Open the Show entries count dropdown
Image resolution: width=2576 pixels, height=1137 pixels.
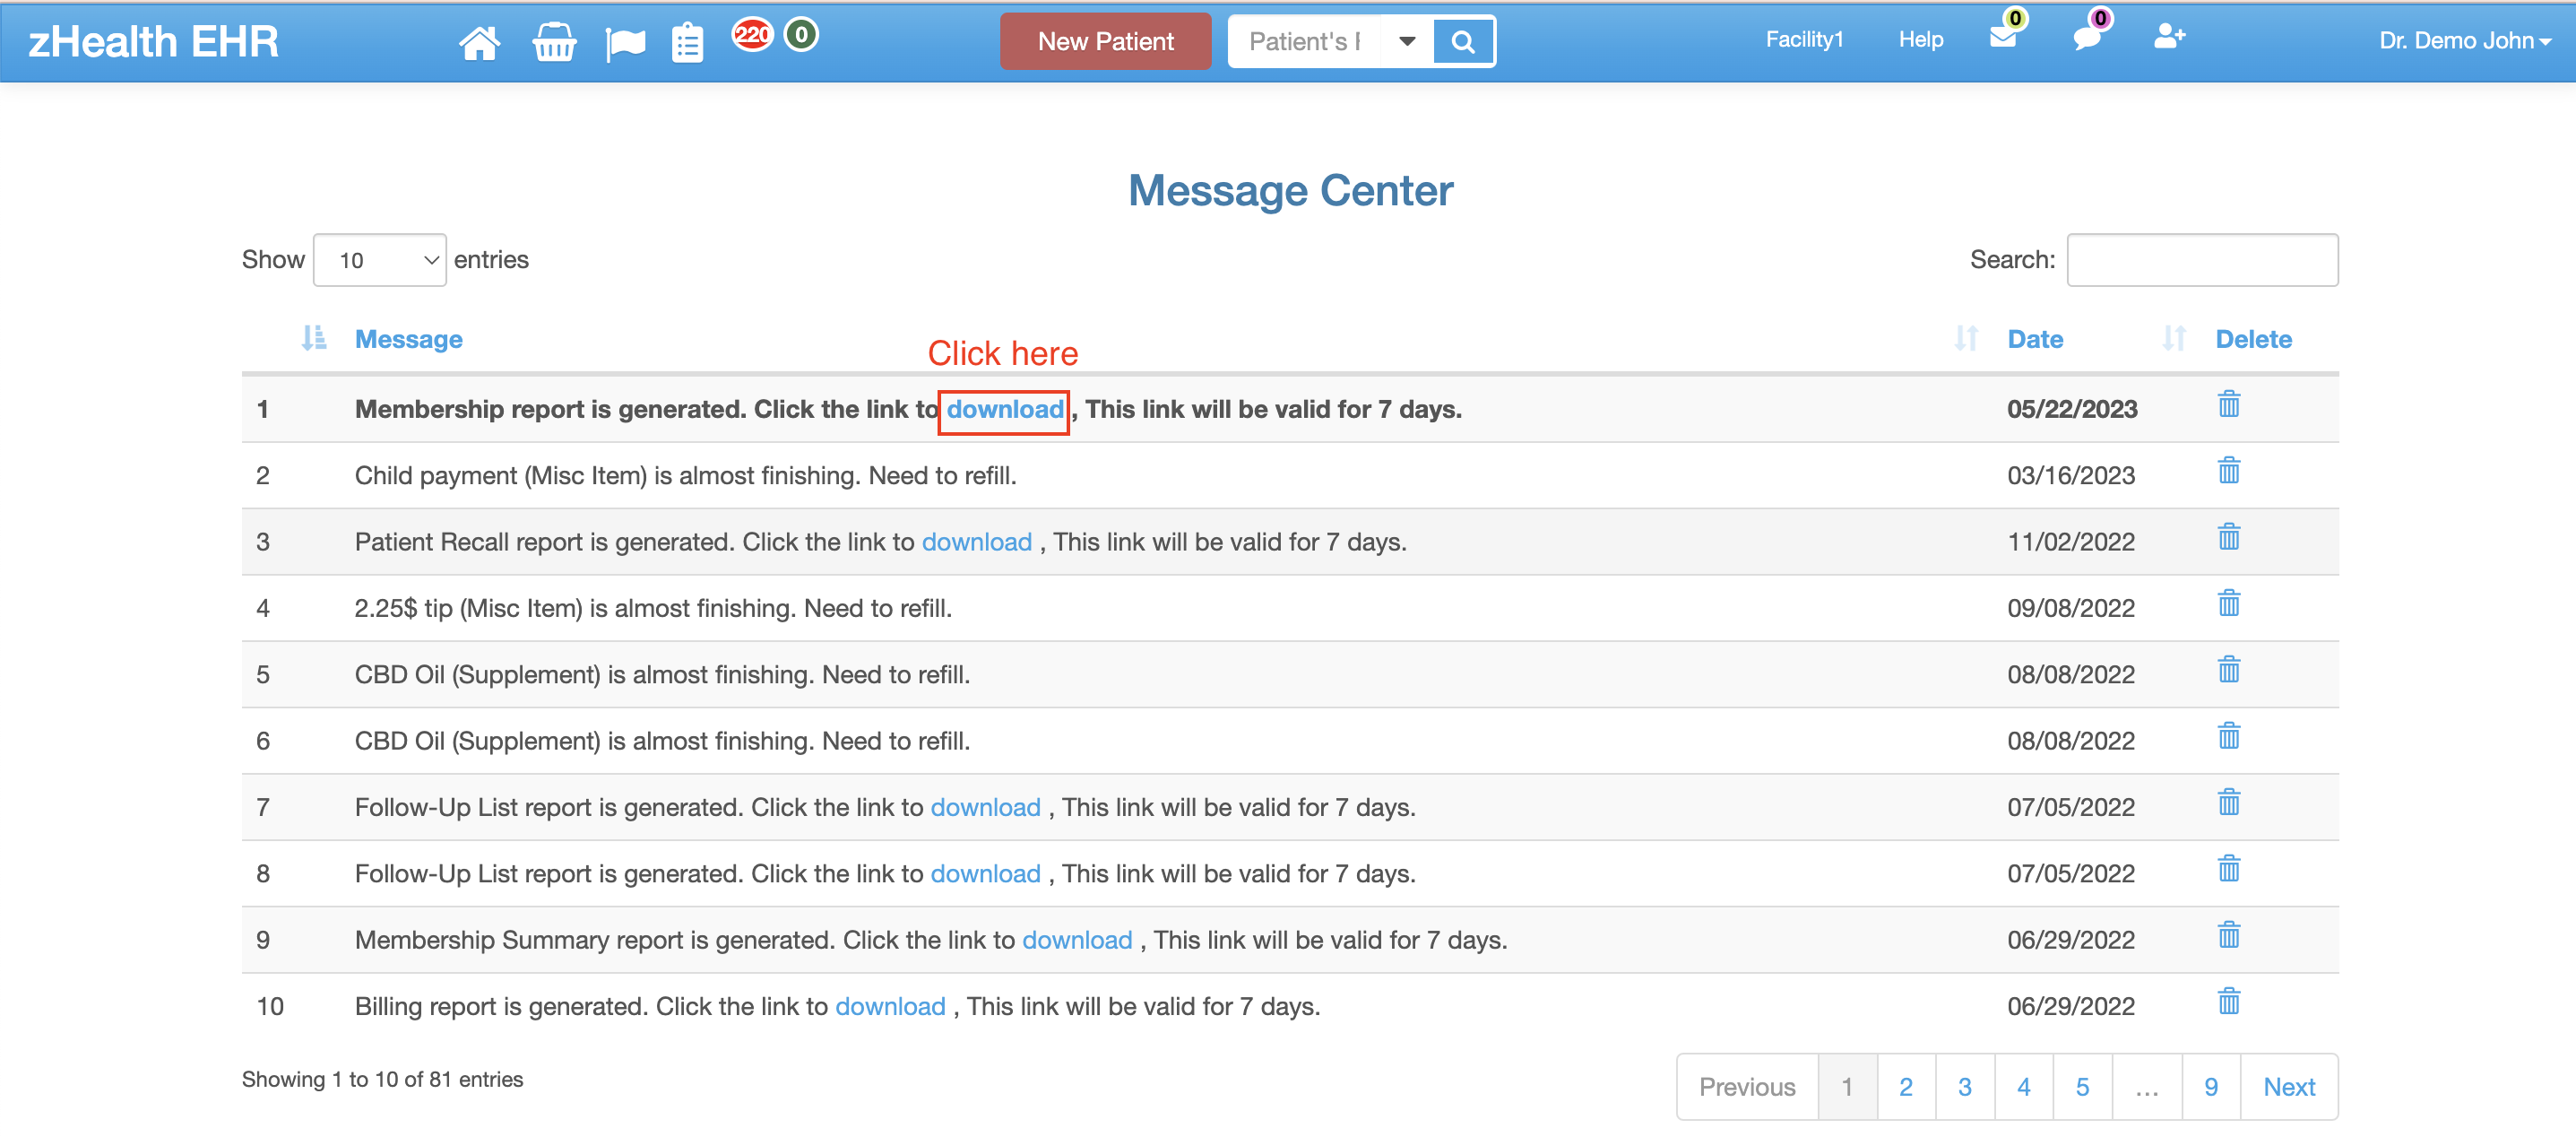(x=379, y=260)
